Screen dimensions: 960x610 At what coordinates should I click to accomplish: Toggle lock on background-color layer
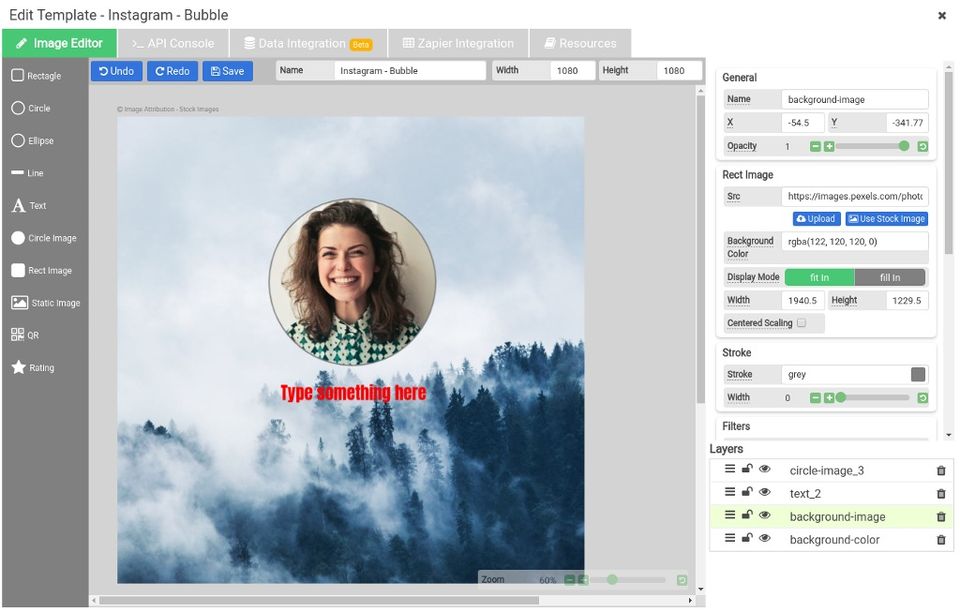(x=747, y=538)
